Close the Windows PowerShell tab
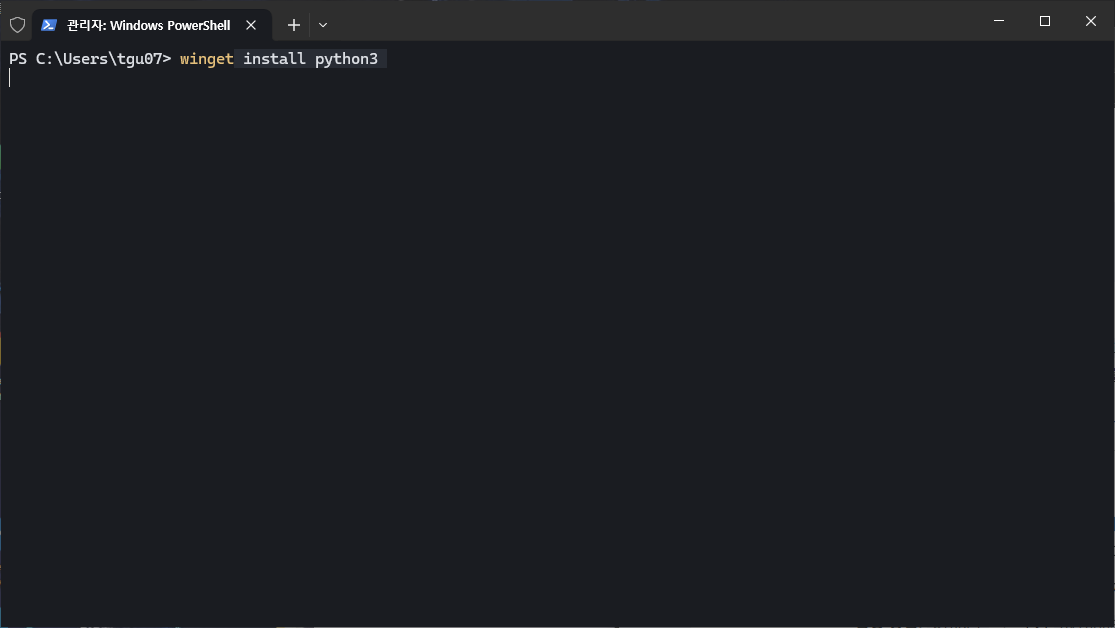Viewport: 1115px width, 628px height. coord(253,25)
